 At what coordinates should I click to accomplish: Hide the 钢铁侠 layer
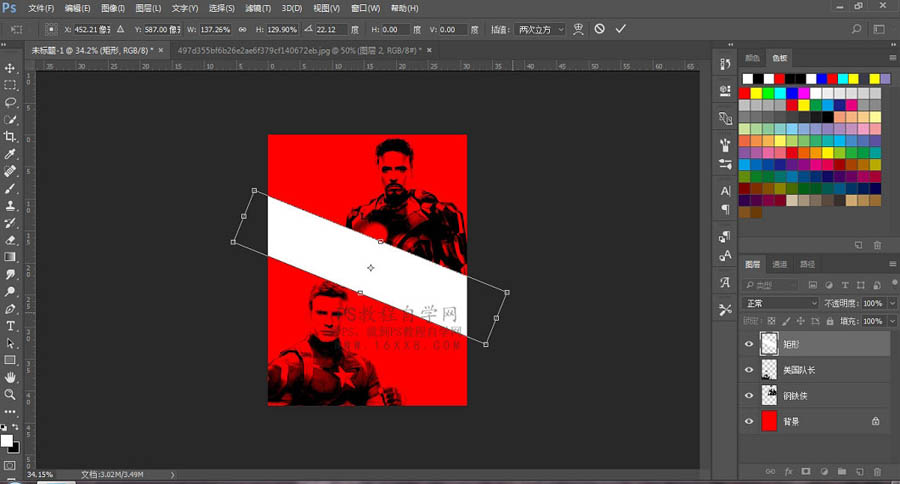point(748,396)
